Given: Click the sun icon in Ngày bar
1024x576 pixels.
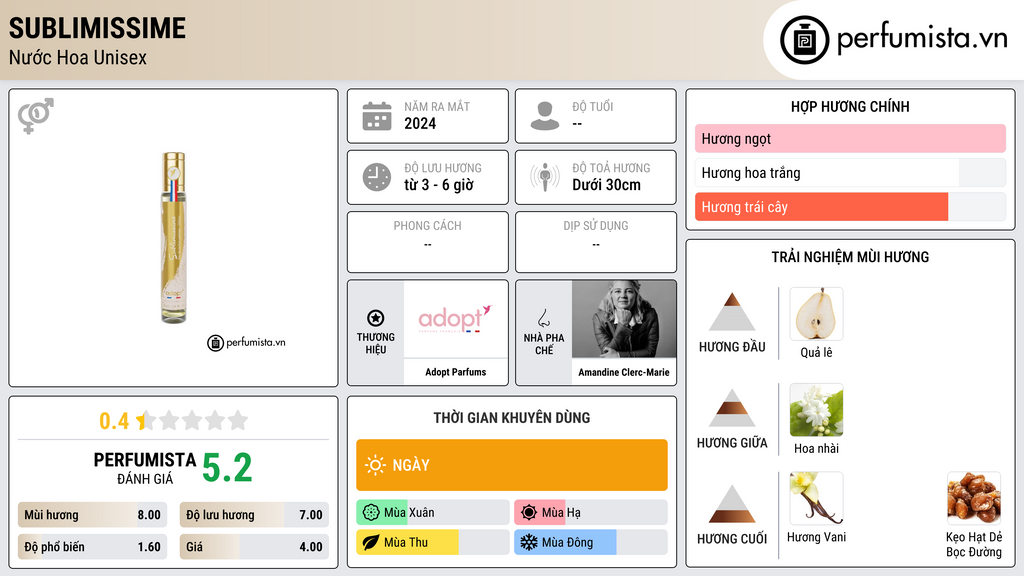Looking at the screenshot, I should [376, 465].
